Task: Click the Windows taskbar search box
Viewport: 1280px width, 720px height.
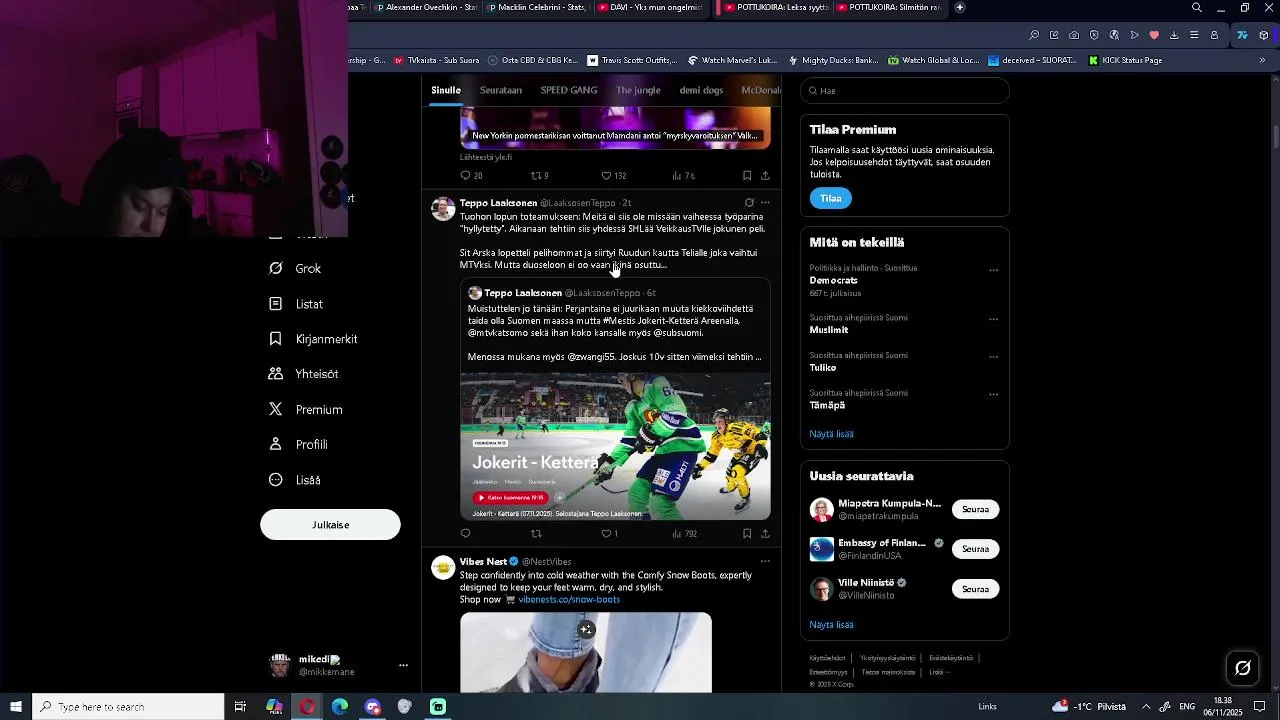Action: click(x=128, y=707)
